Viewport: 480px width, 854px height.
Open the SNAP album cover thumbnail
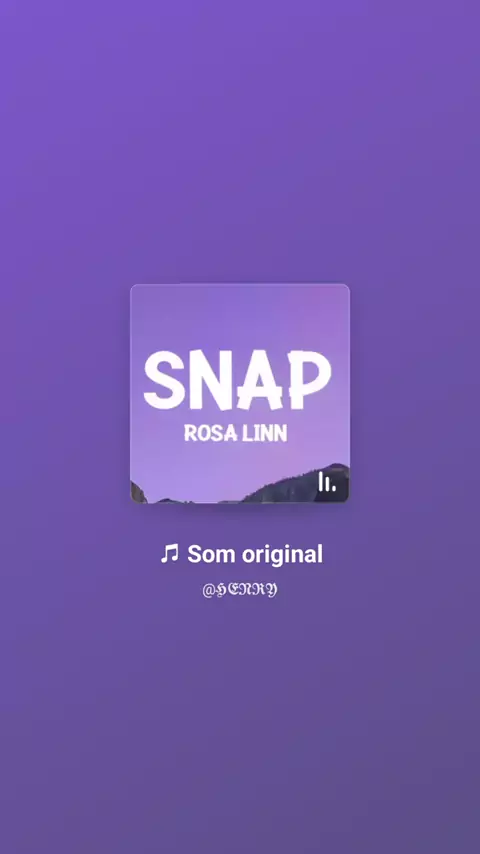240,393
